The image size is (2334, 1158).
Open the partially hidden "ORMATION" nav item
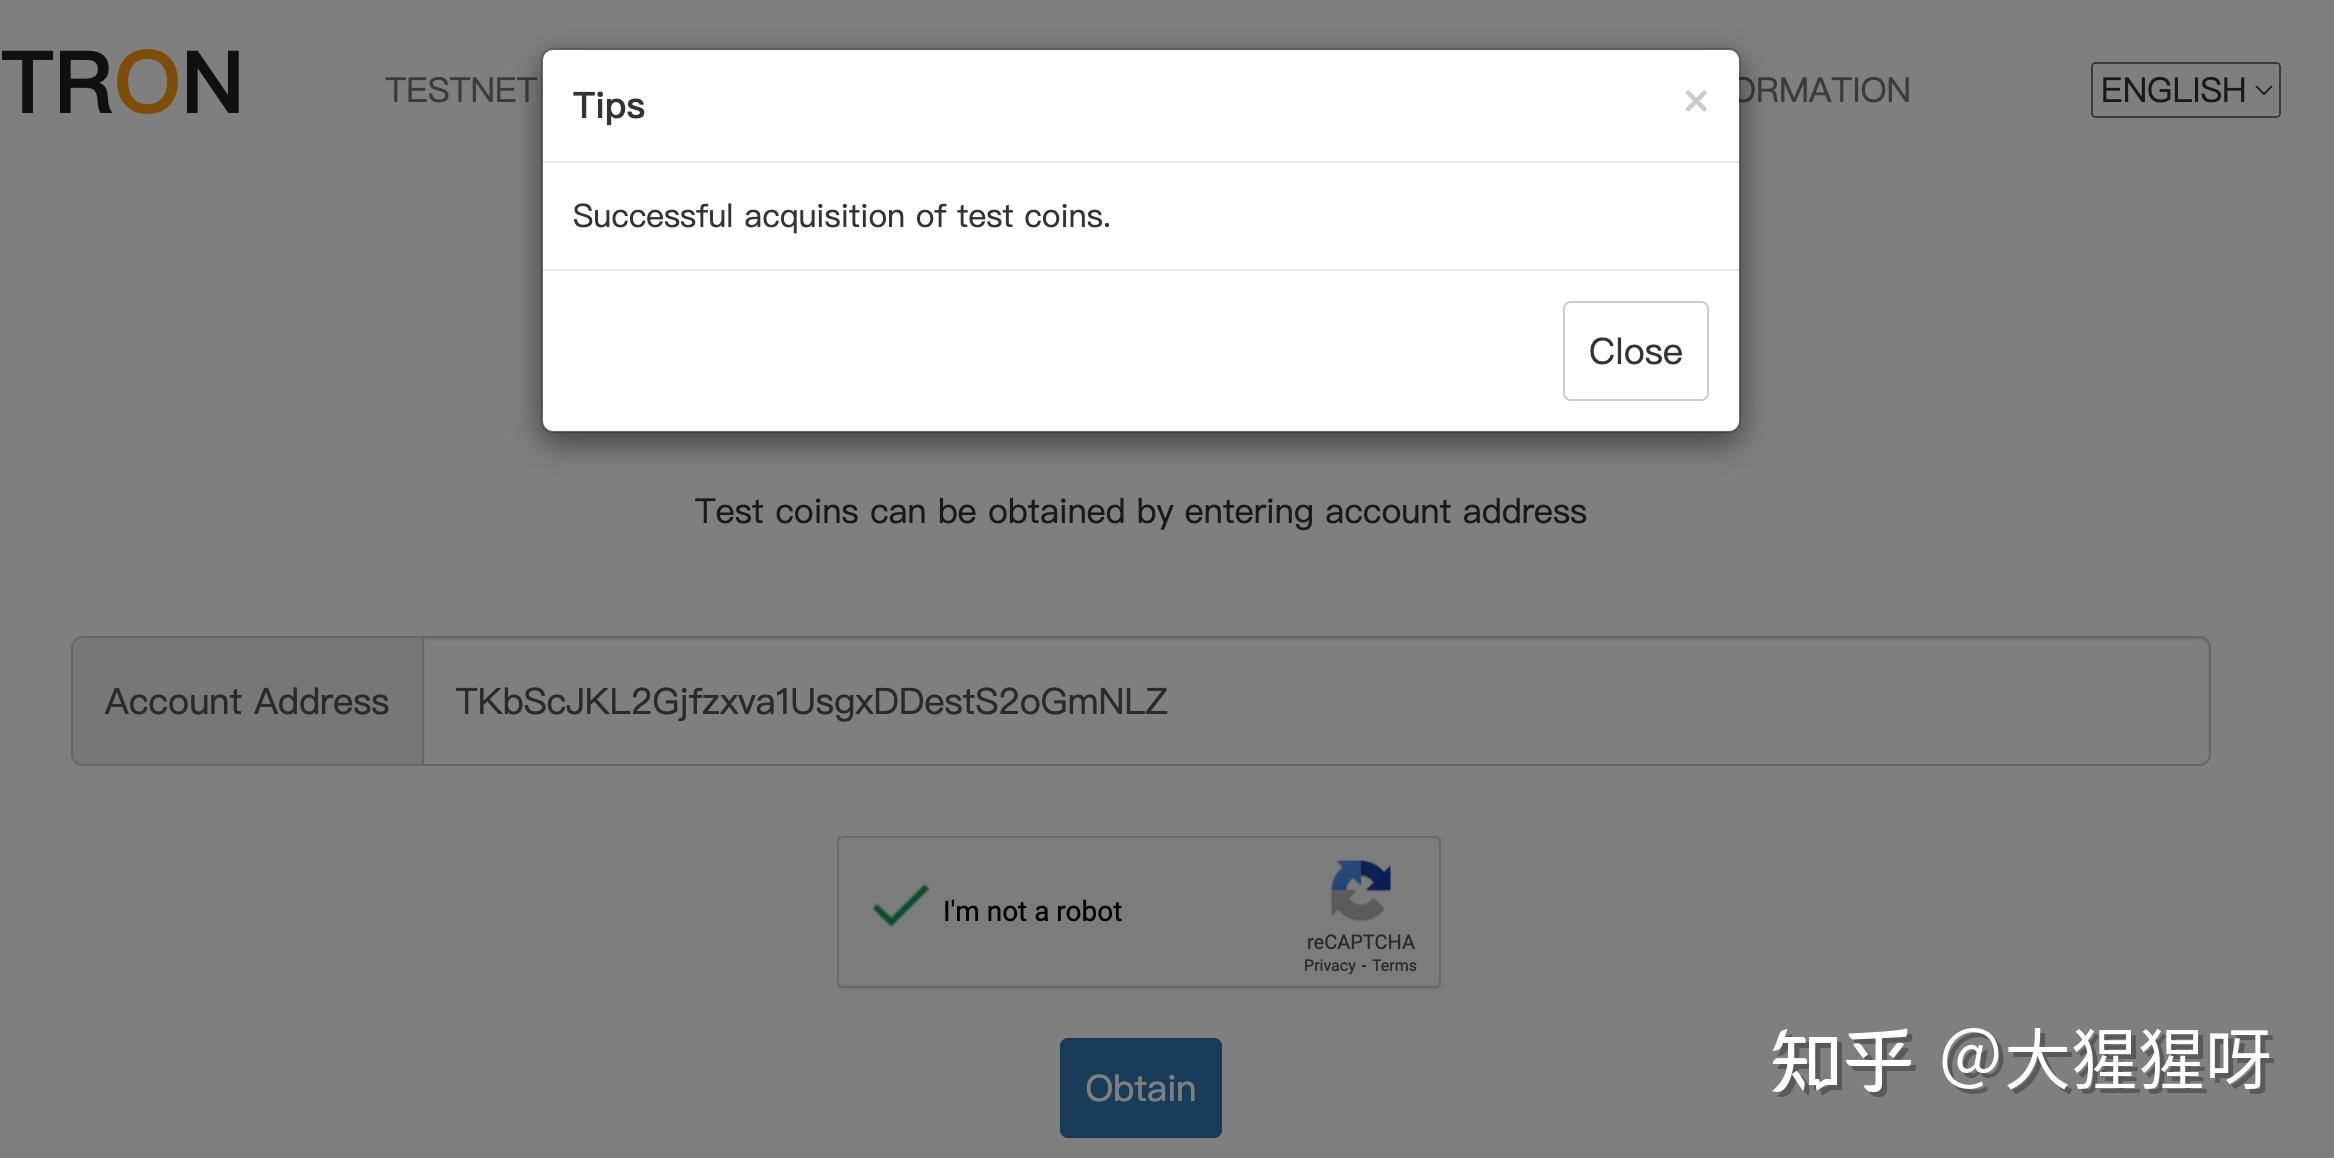(1825, 90)
